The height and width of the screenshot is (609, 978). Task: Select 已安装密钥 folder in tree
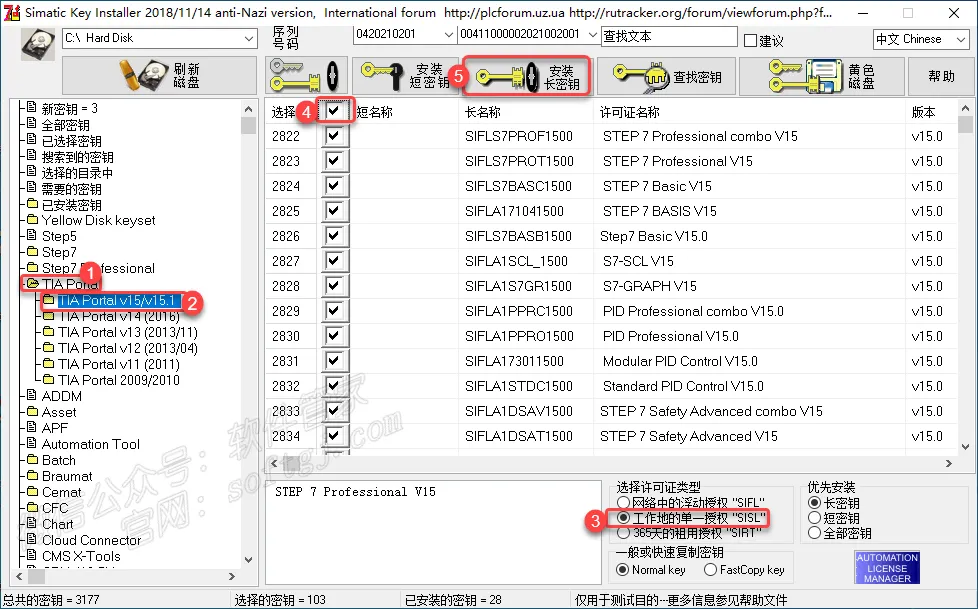pyautogui.click(x=71, y=205)
